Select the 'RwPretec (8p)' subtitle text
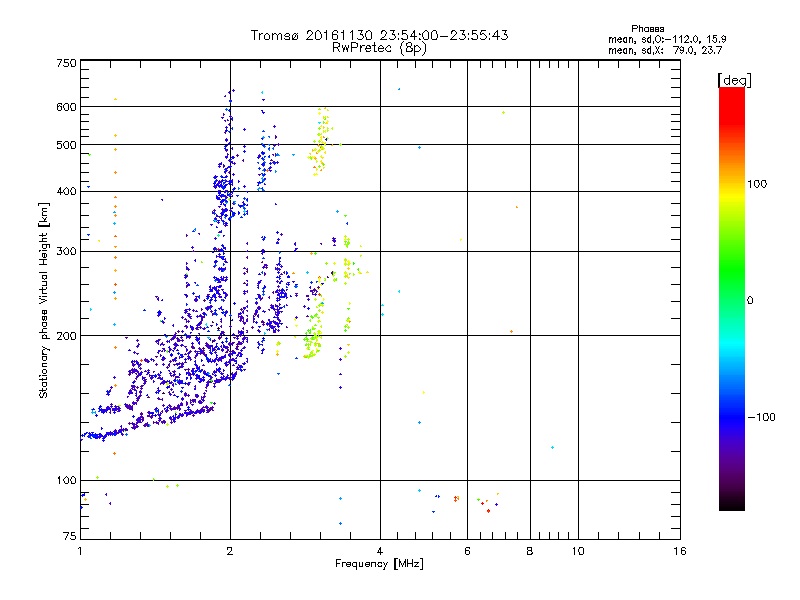Viewport: 800px width, 600px height. pyautogui.click(x=379, y=48)
